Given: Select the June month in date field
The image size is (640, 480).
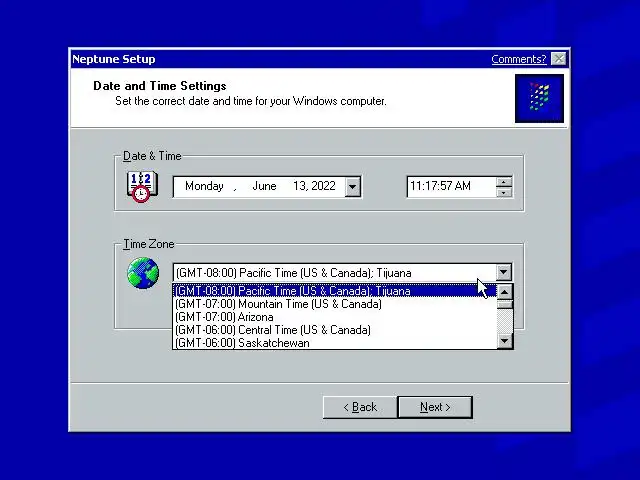Looking at the screenshot, I should click(264, 186).
